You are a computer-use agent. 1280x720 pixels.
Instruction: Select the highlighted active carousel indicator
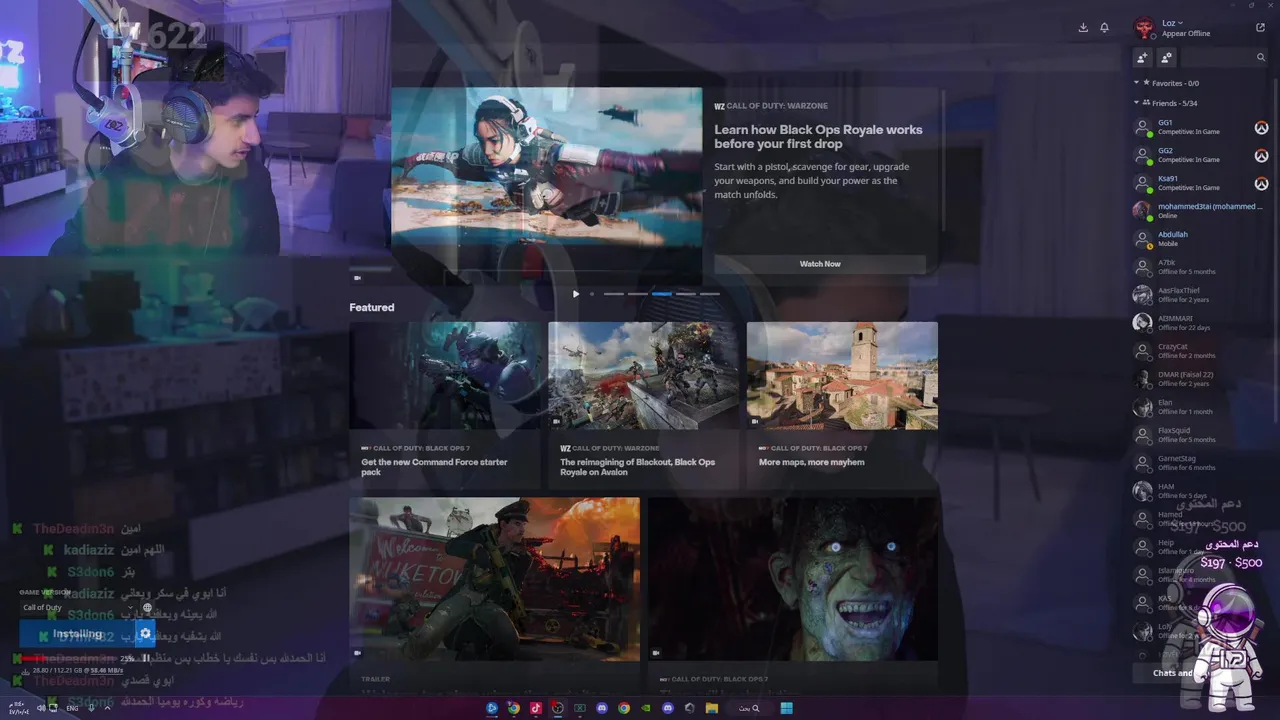[x=662, y=294]
